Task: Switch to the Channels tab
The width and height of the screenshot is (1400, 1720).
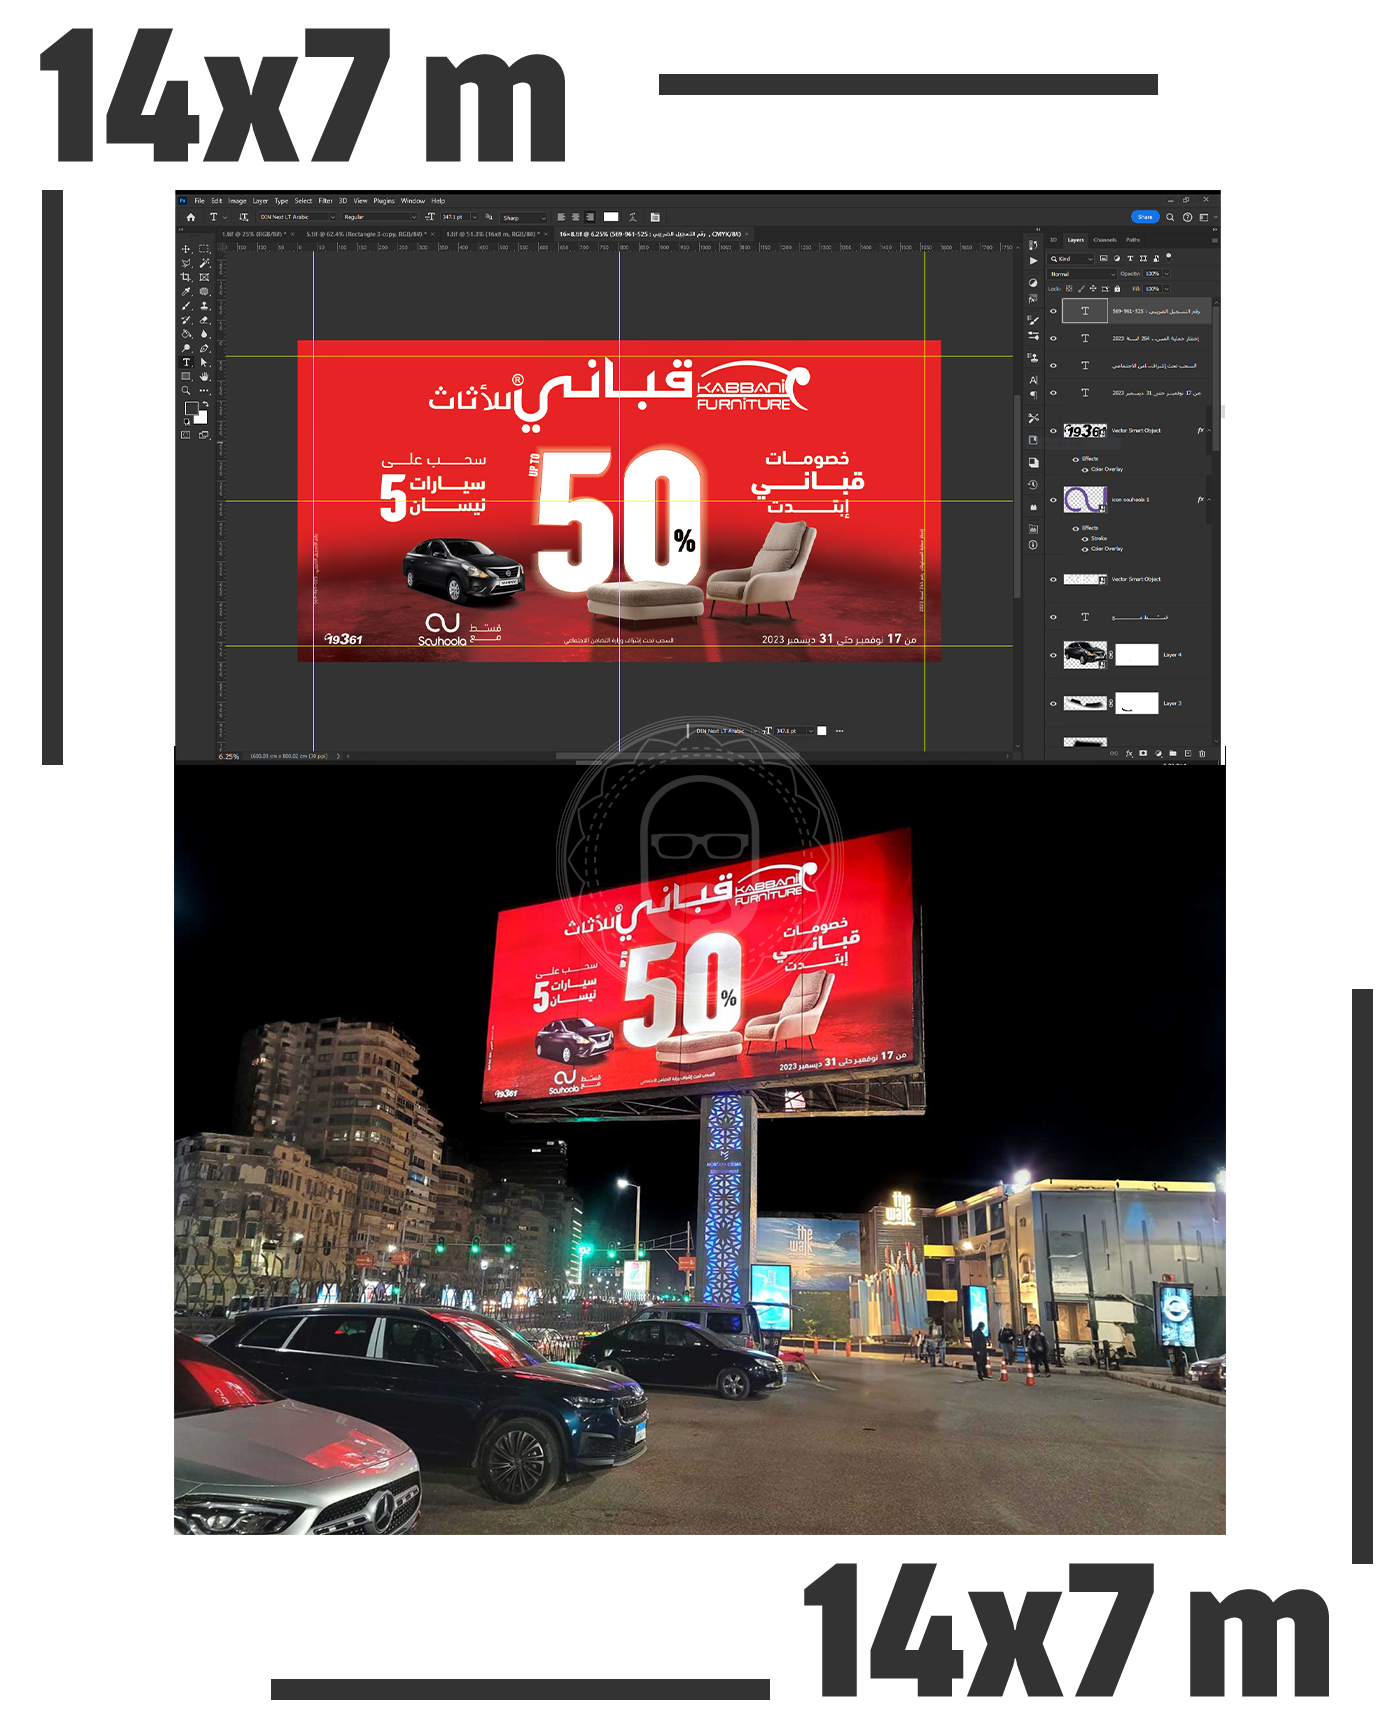Action: pos(1105,240)
